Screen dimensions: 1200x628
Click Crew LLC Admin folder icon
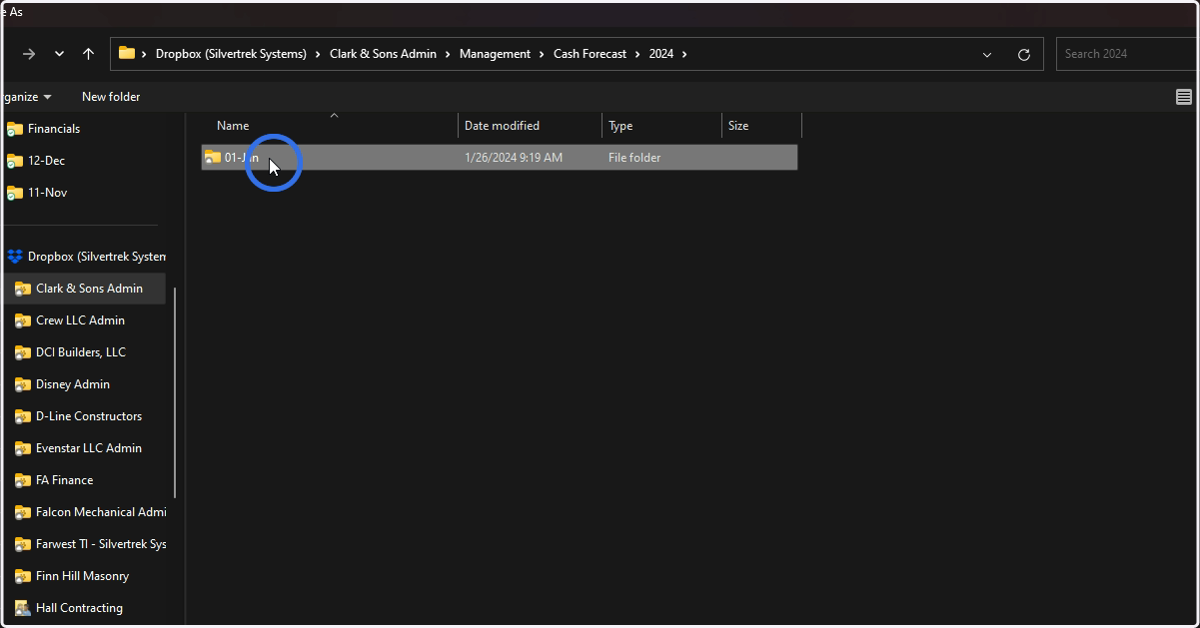[23, 321]
